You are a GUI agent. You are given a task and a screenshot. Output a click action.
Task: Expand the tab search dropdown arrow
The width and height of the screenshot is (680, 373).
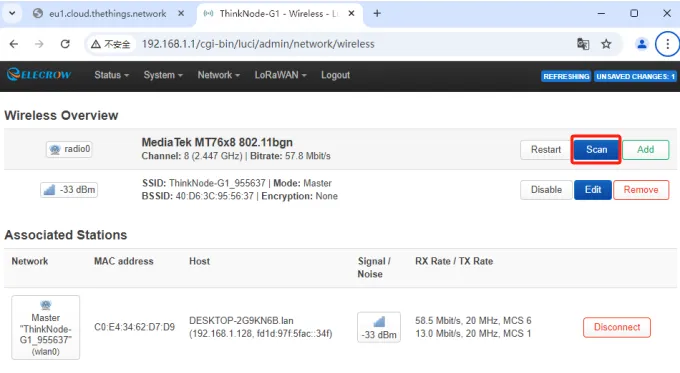12,13
